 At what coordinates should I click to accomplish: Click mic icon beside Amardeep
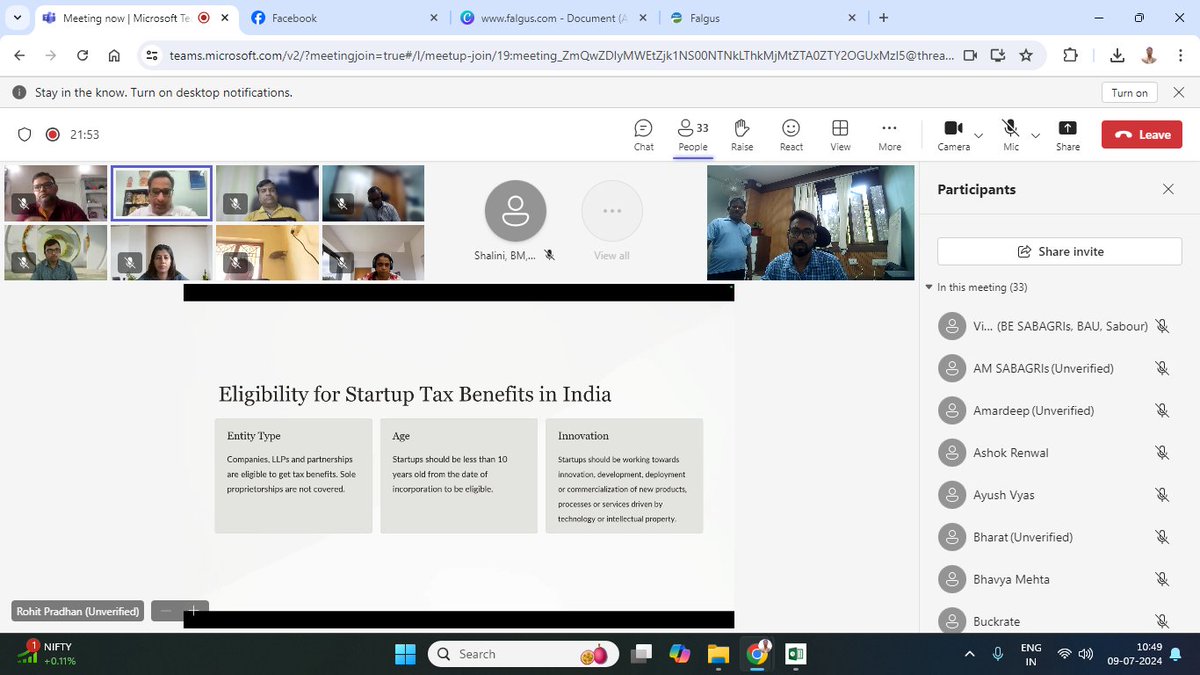(1161, 410)
